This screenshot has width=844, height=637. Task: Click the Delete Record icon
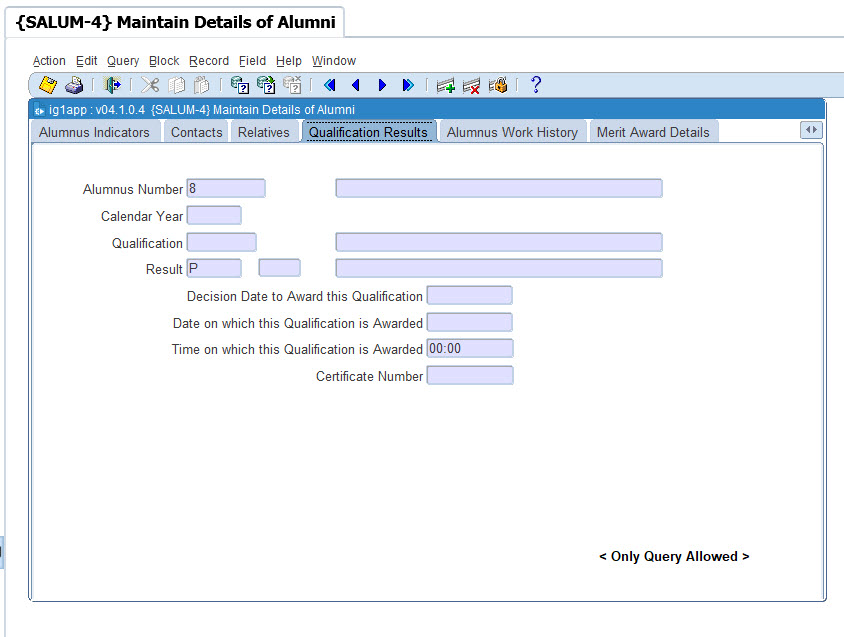(472, 85)
